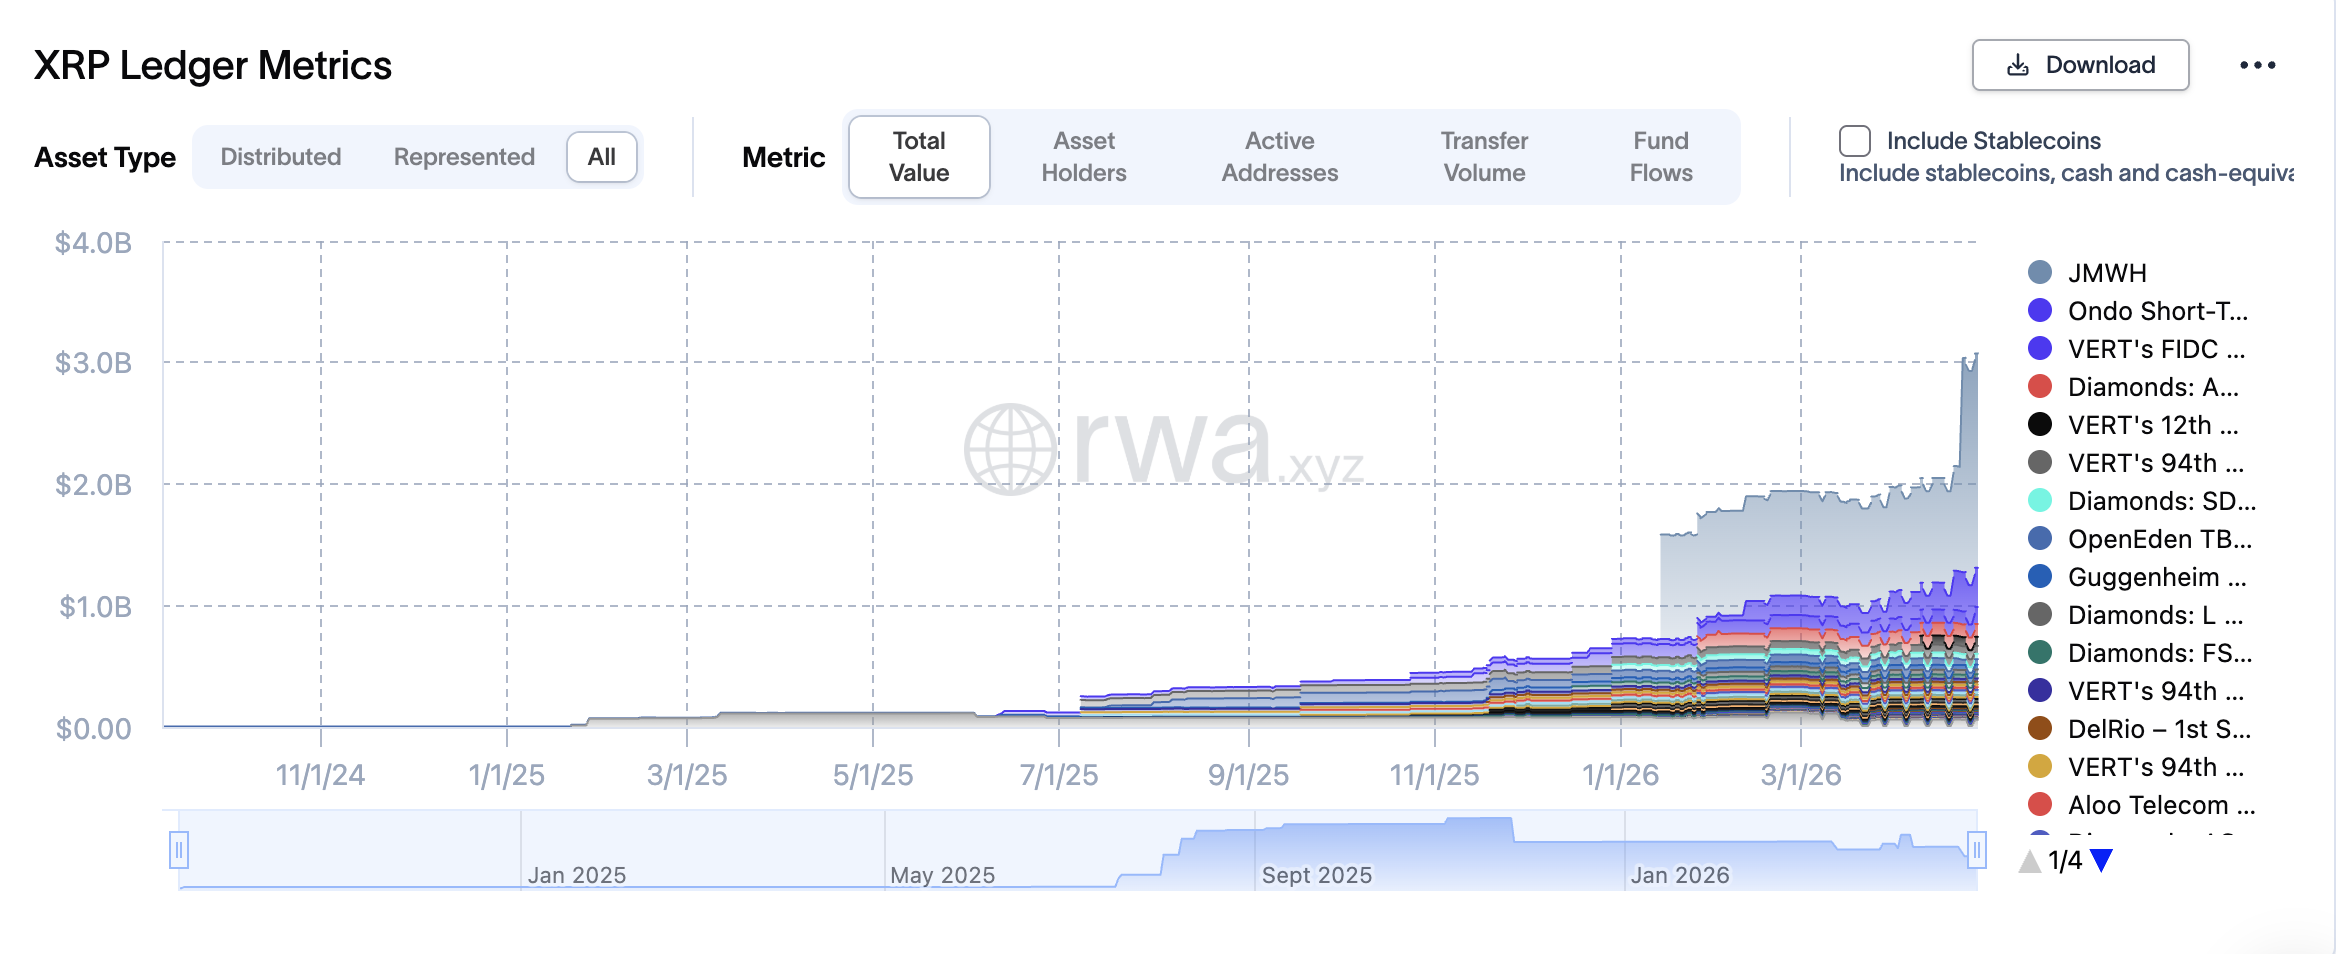
Task: Switch to the Asset Holders metric tab
Action: [x=1084, y=157]
